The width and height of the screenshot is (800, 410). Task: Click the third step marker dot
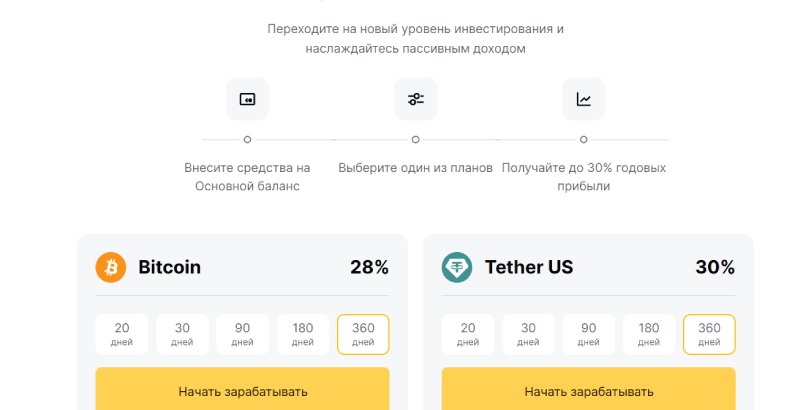click(583, 139)
